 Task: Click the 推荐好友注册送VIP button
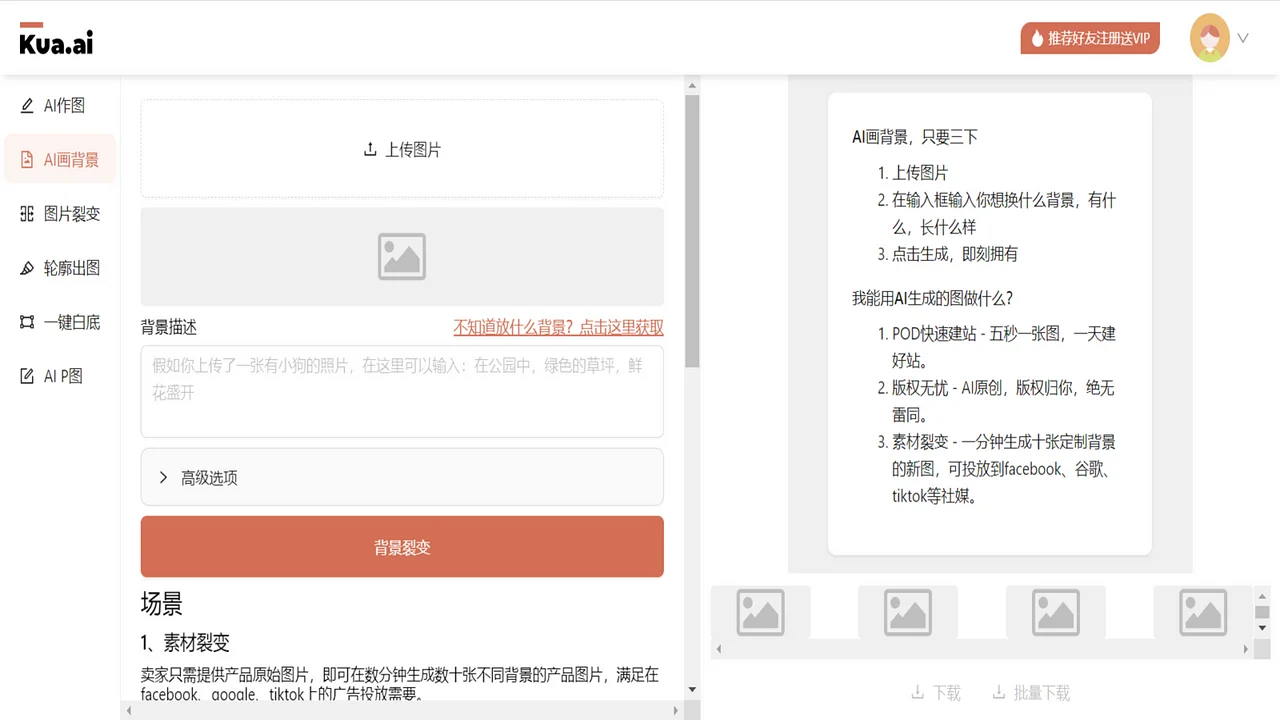(1090, 38)
